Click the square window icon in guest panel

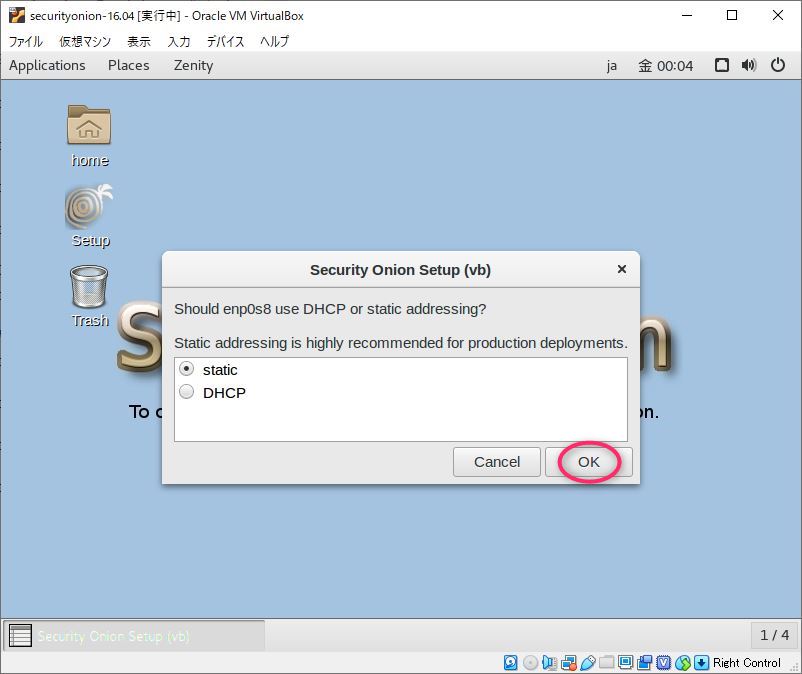pos(722,65)
